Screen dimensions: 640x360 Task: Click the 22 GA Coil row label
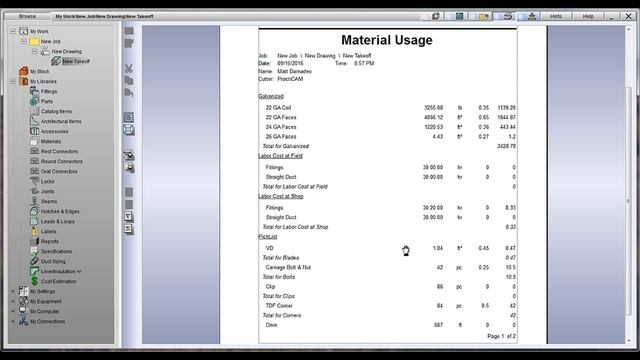[278, 108]
